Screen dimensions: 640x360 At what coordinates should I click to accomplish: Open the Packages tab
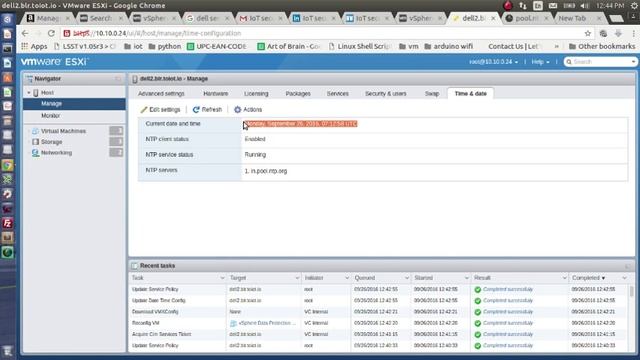(298, 93)
